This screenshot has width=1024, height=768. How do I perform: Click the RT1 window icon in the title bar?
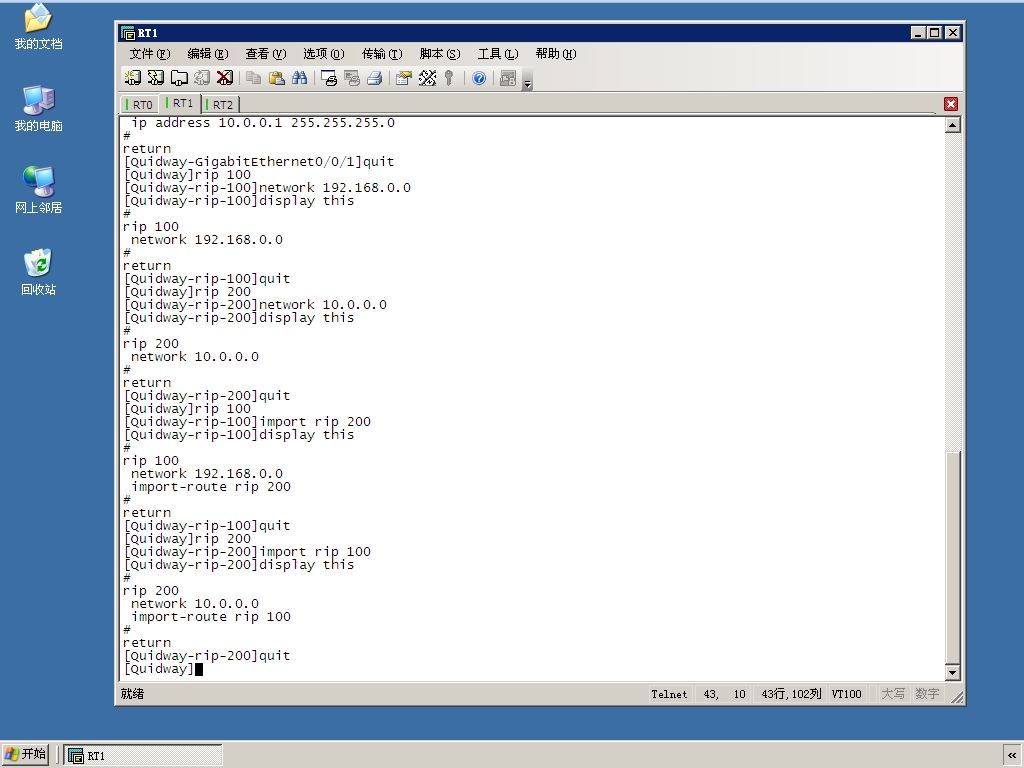point(128,33)
